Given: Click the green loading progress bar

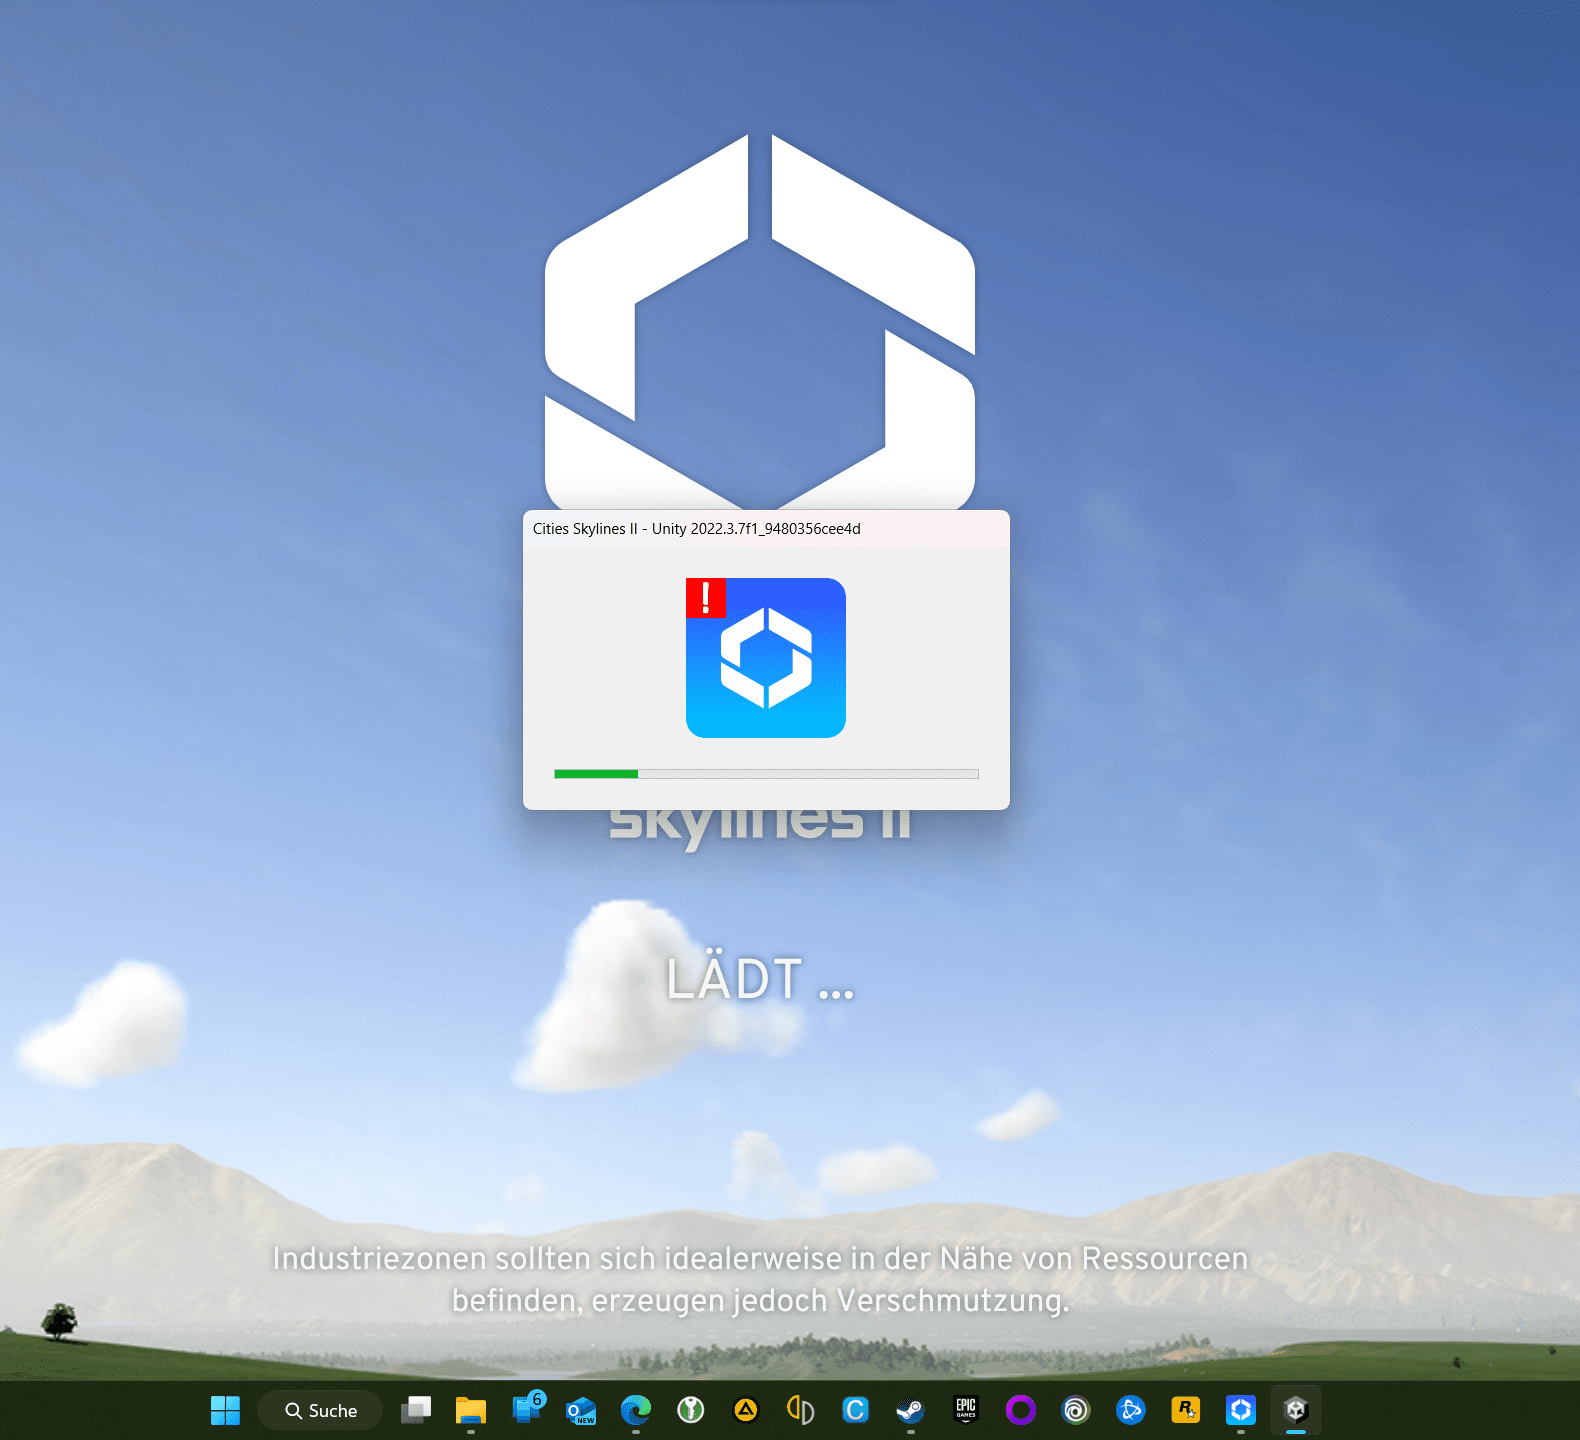Looking at the screenshot, I should coord(766,774).
